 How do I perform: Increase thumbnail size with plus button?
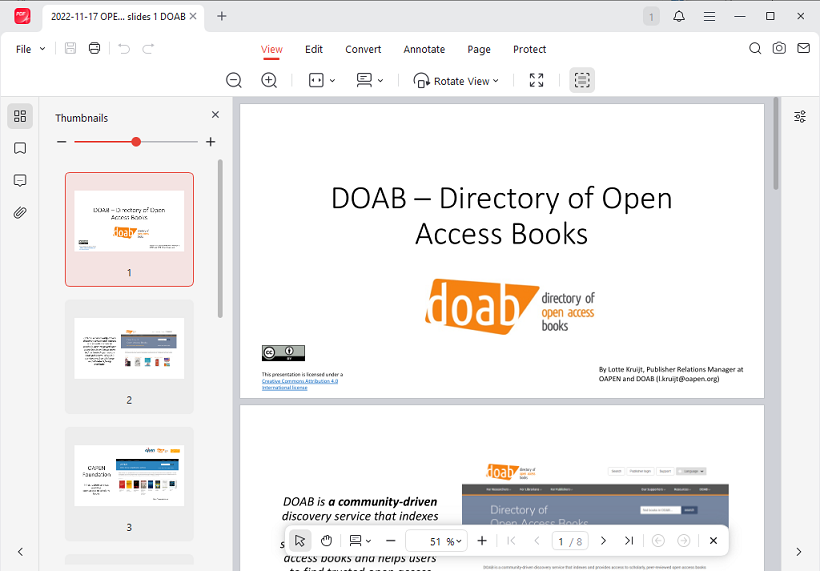point(211,142)
